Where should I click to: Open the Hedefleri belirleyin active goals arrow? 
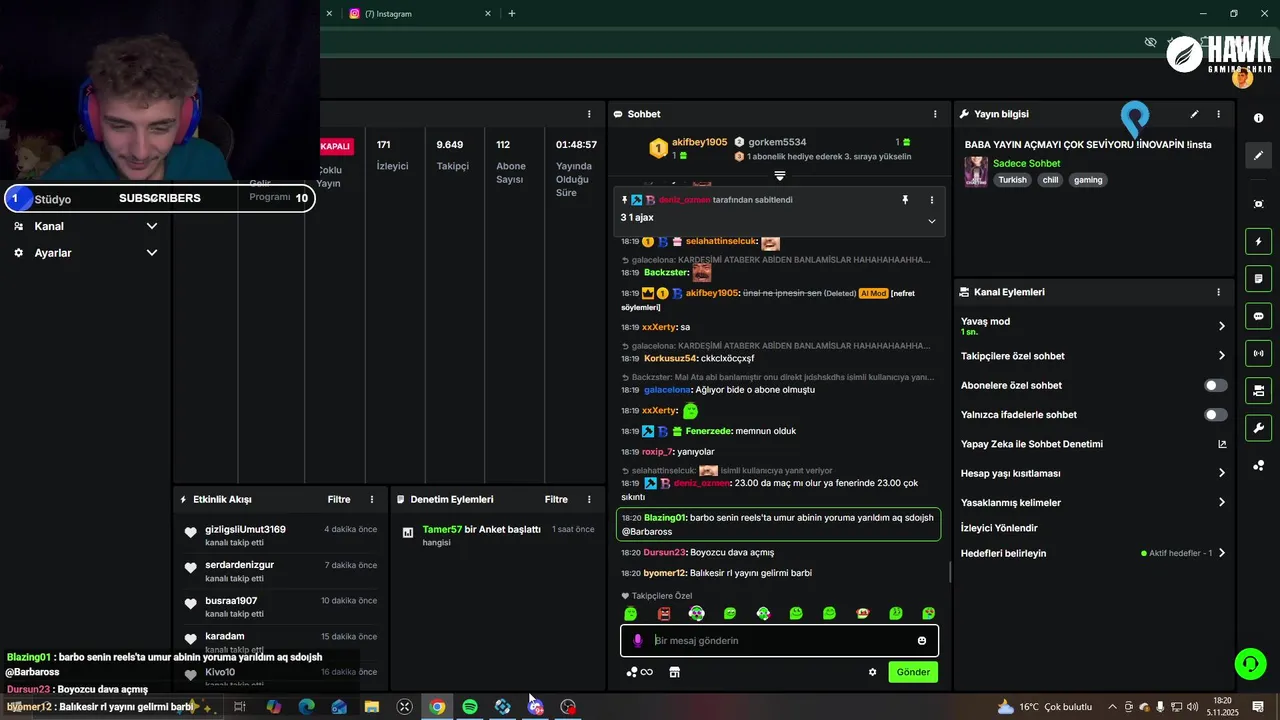coord(1221,553)
